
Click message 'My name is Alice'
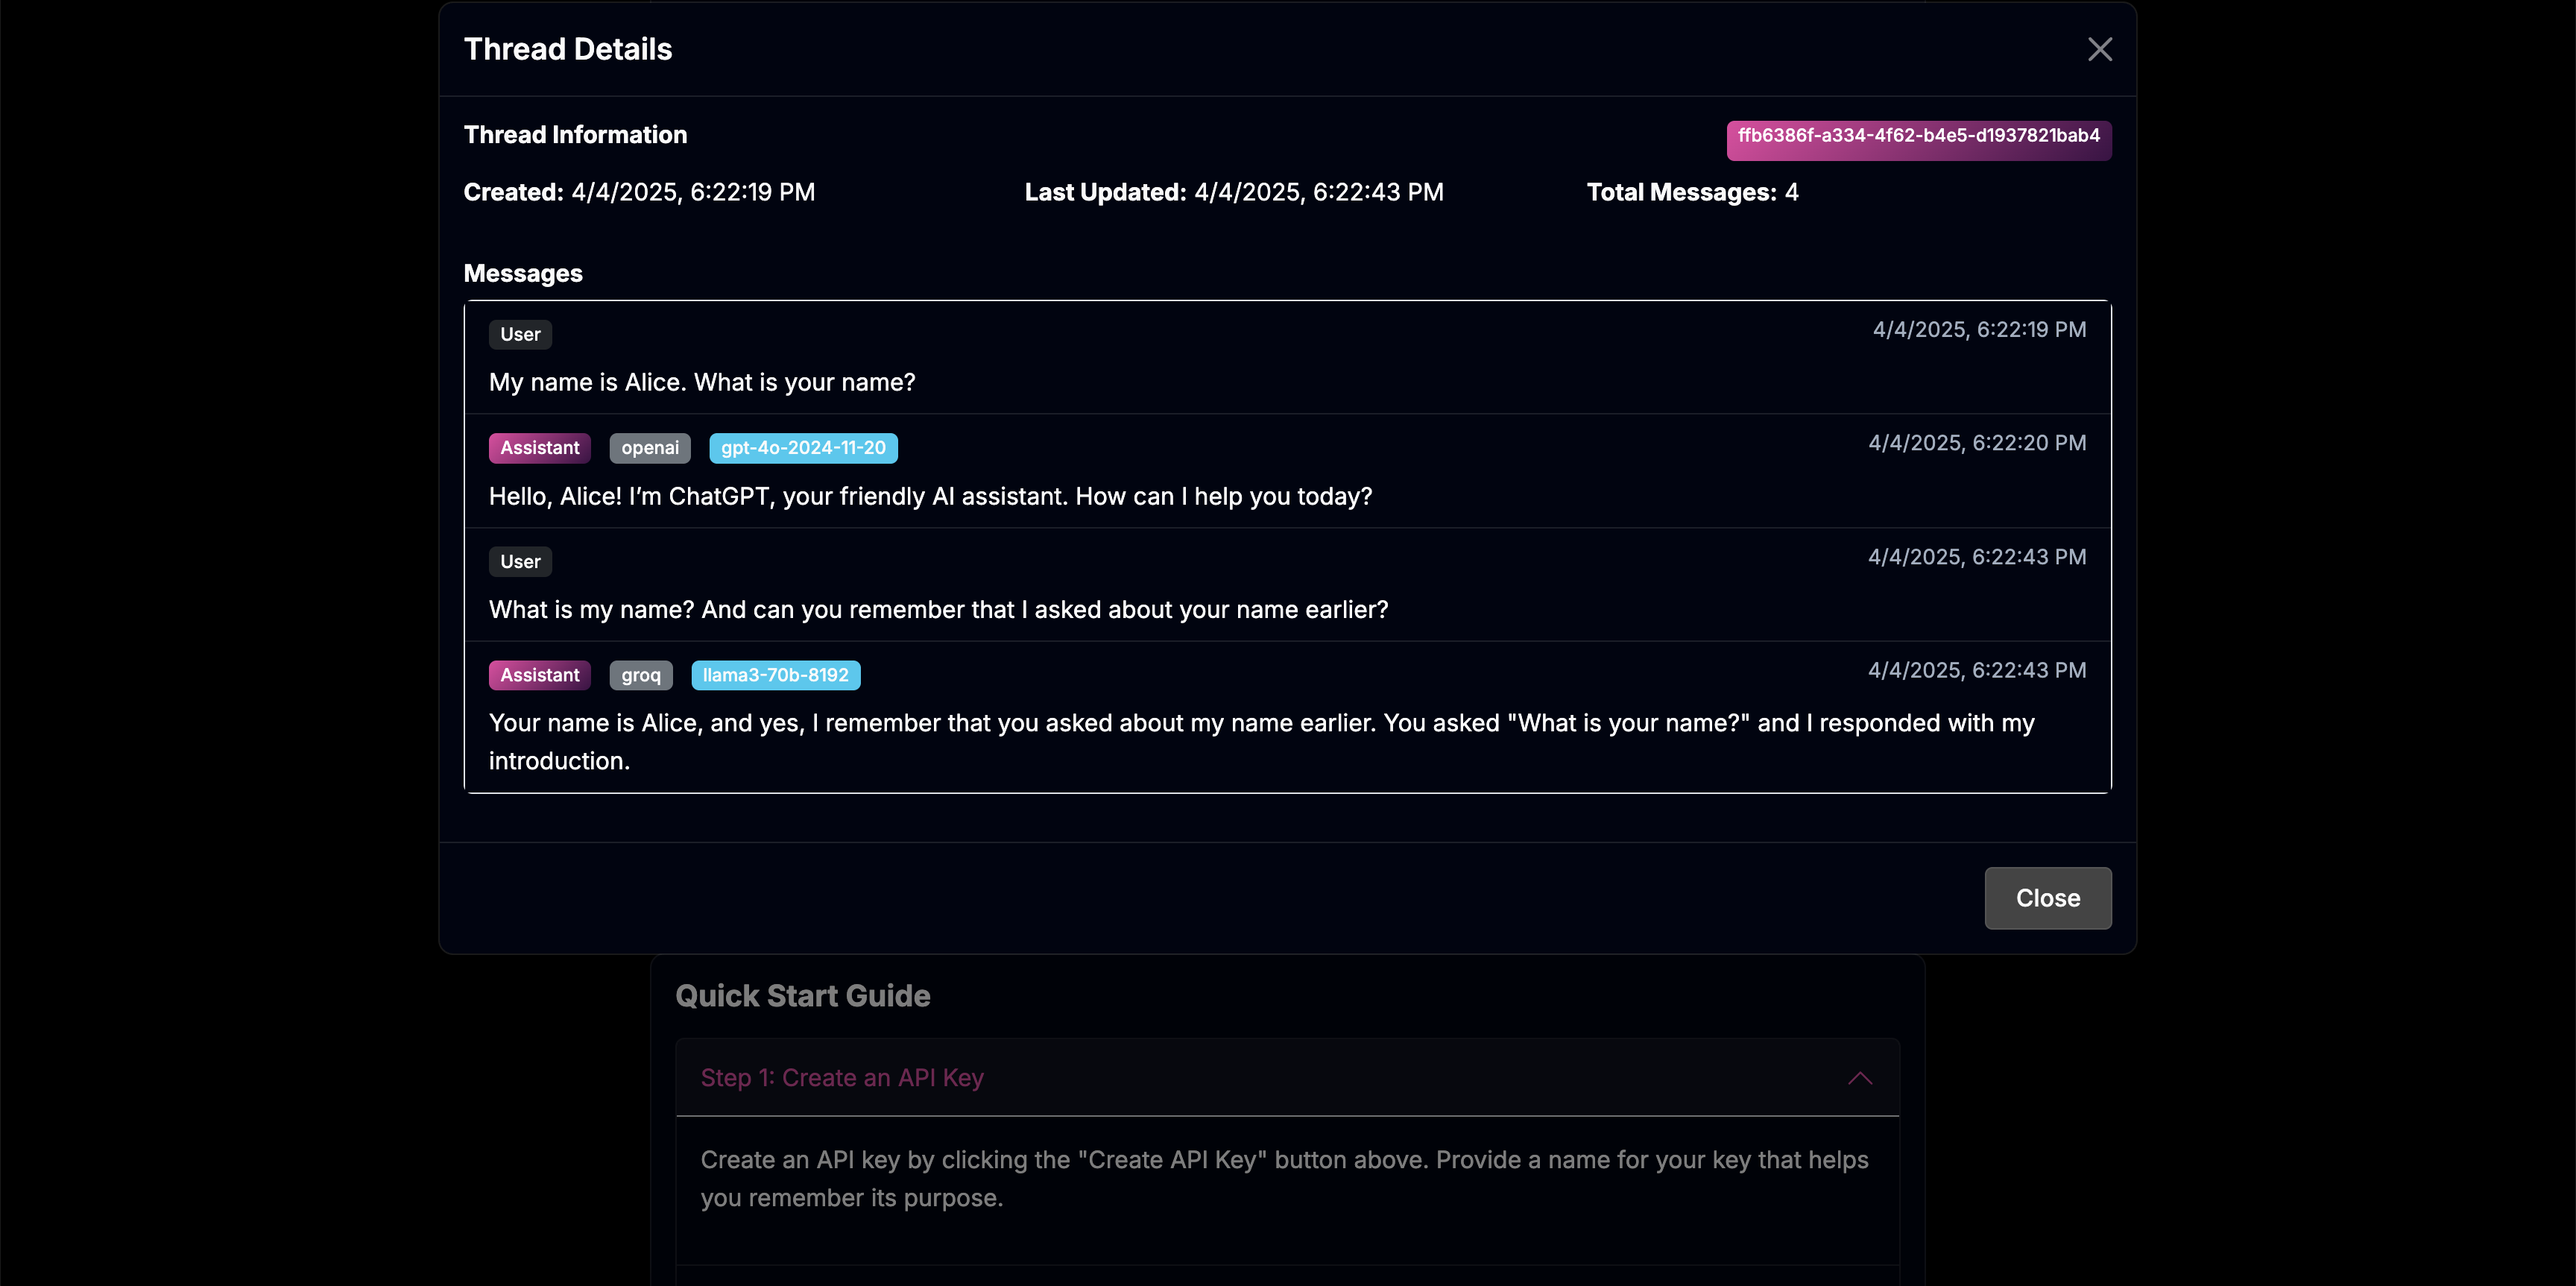pos(702,383)
